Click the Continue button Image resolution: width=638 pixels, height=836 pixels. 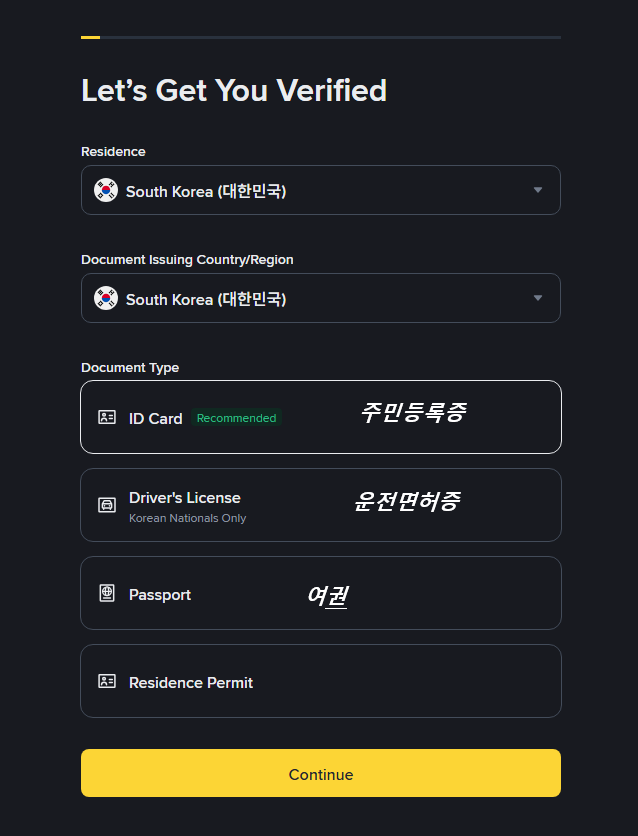click(x=321, y=774)
